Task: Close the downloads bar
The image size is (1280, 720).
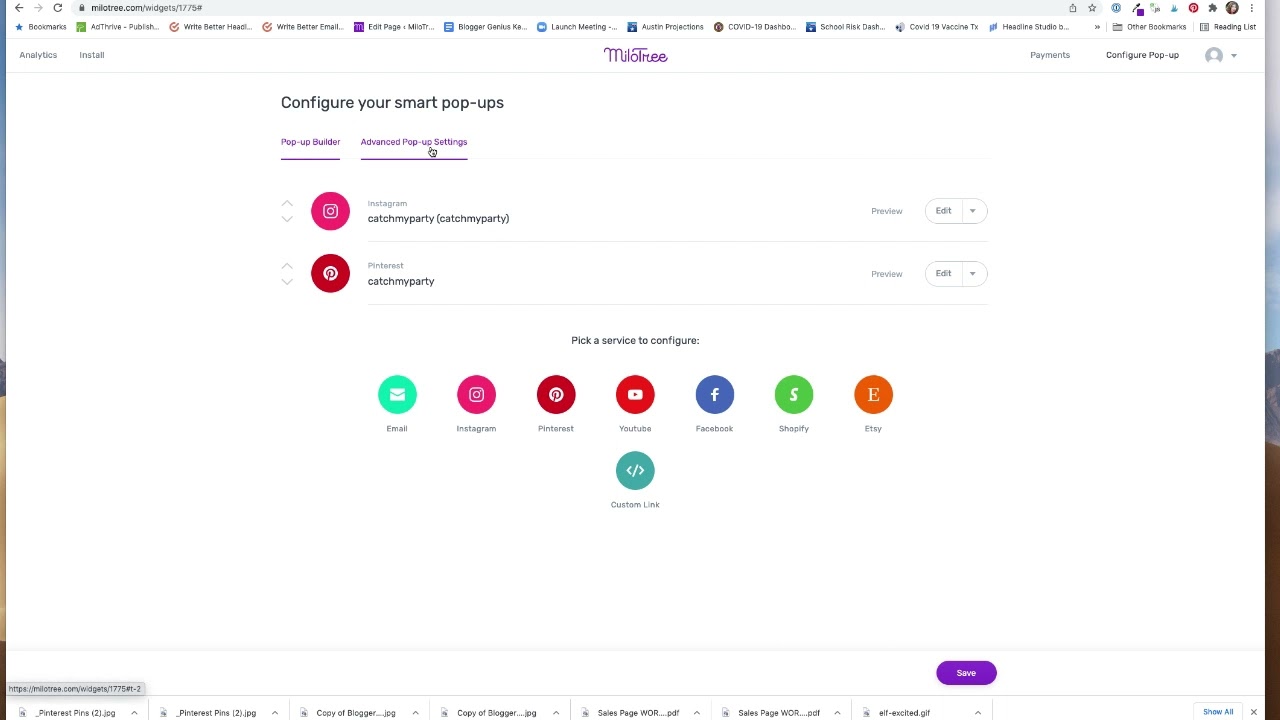Action: [1253, 712]
